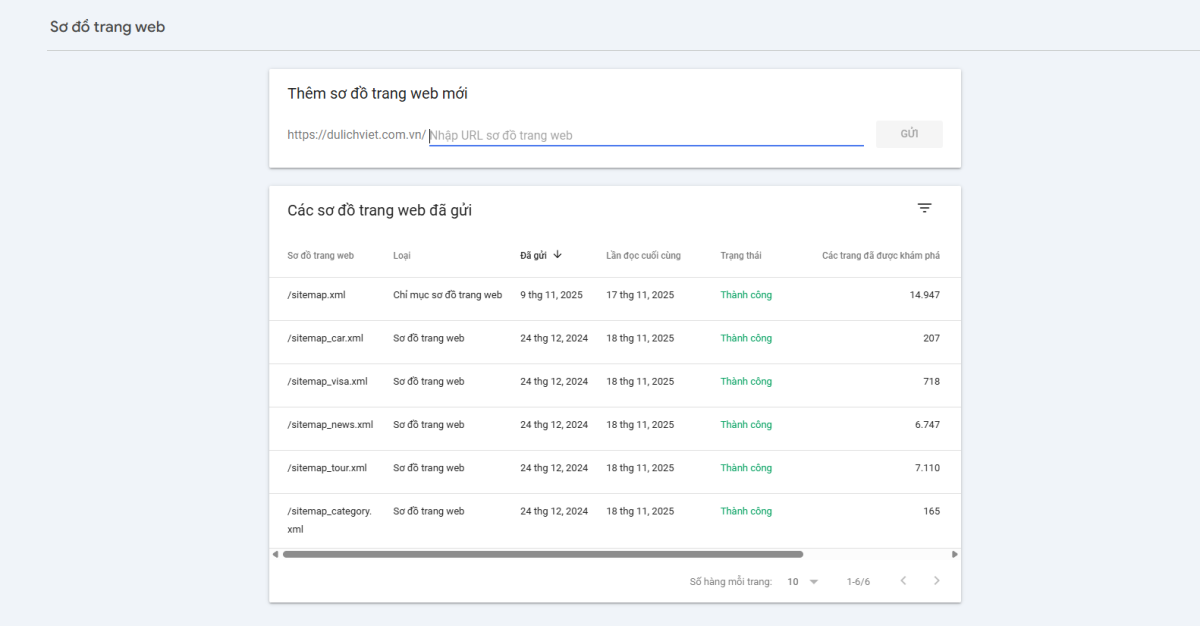The height and width of the screenshot is (626, 1200).
Task: Click the left scroll arrow of the table
Action: (x=275, y=553)
